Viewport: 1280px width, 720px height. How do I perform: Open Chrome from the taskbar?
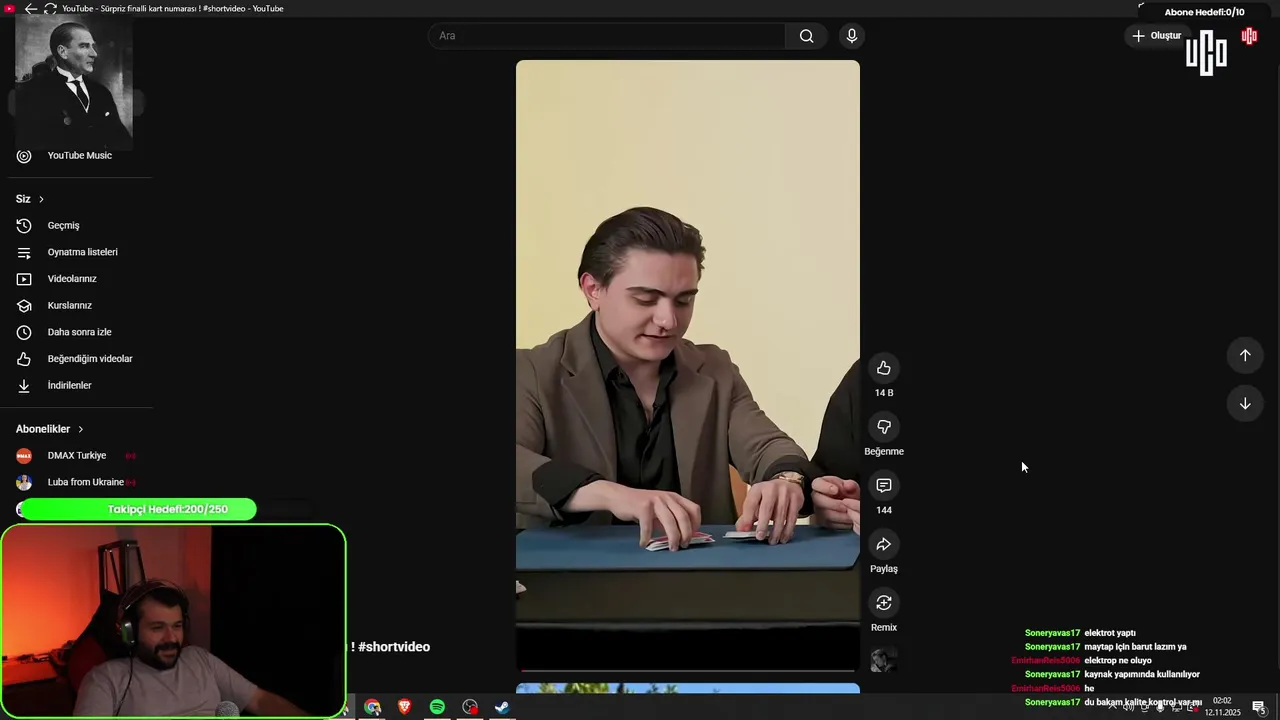click(372, 707)
